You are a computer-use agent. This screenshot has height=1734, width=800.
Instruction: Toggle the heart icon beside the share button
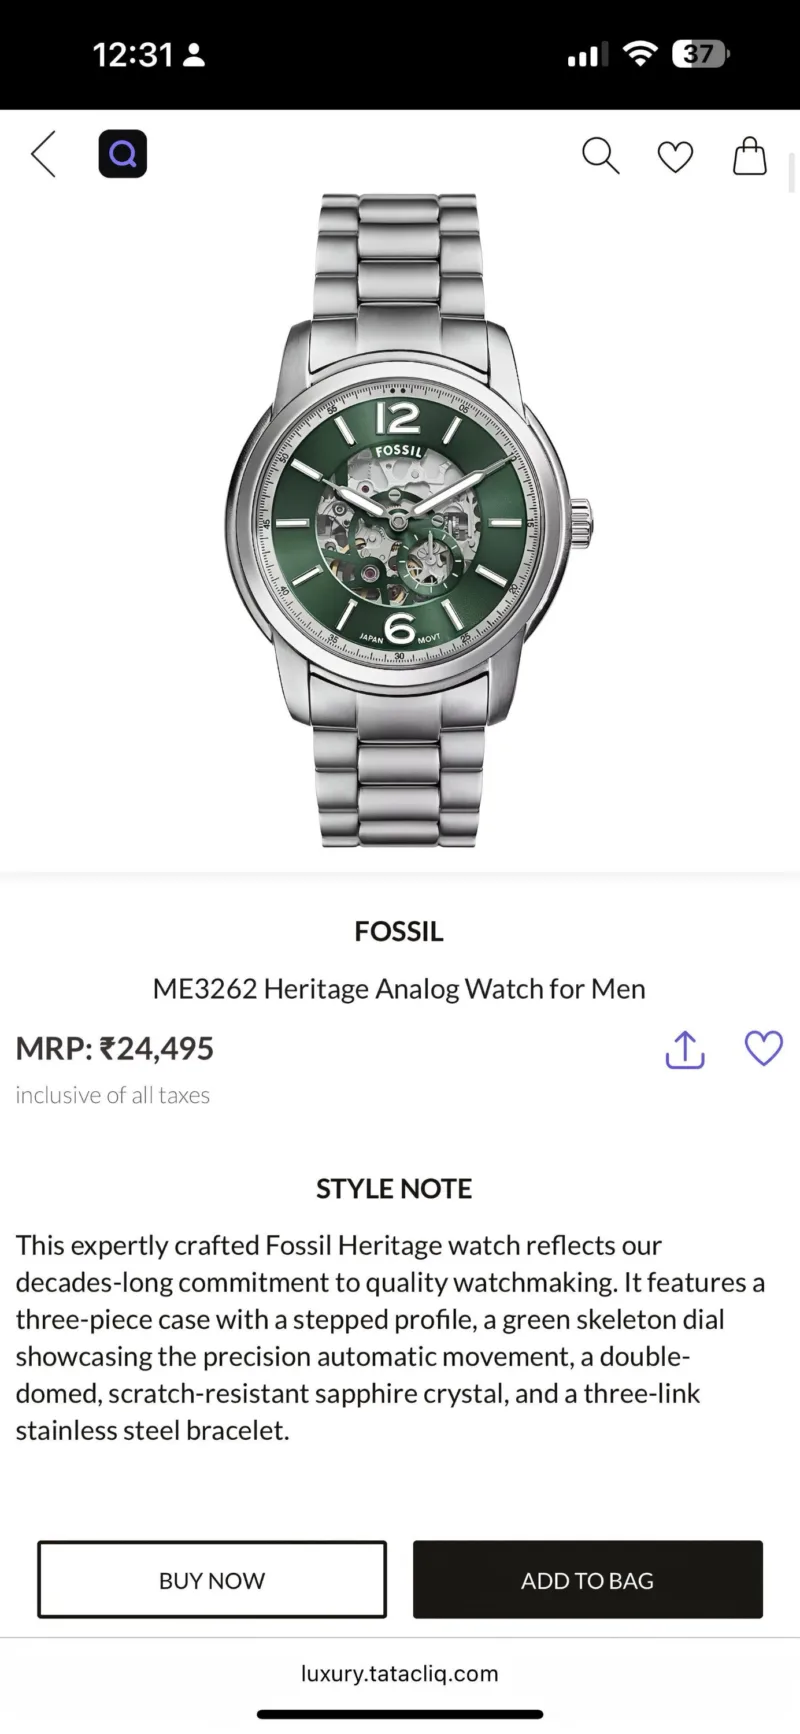click(763, 1048)
